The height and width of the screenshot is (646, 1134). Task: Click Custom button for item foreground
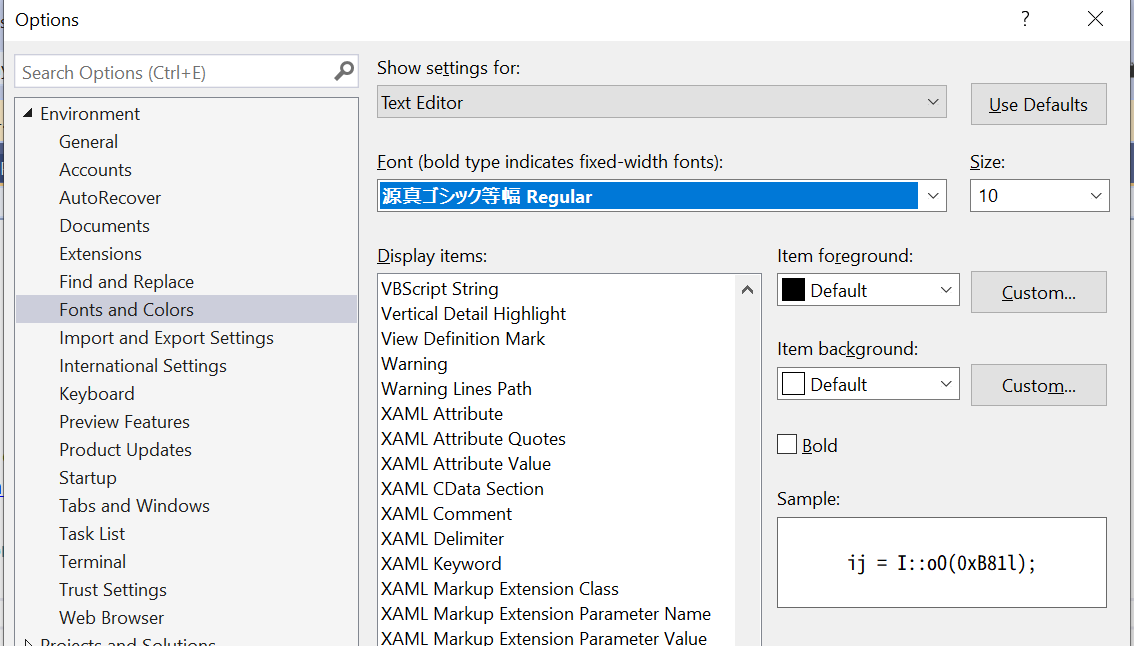pos(1038,292)
